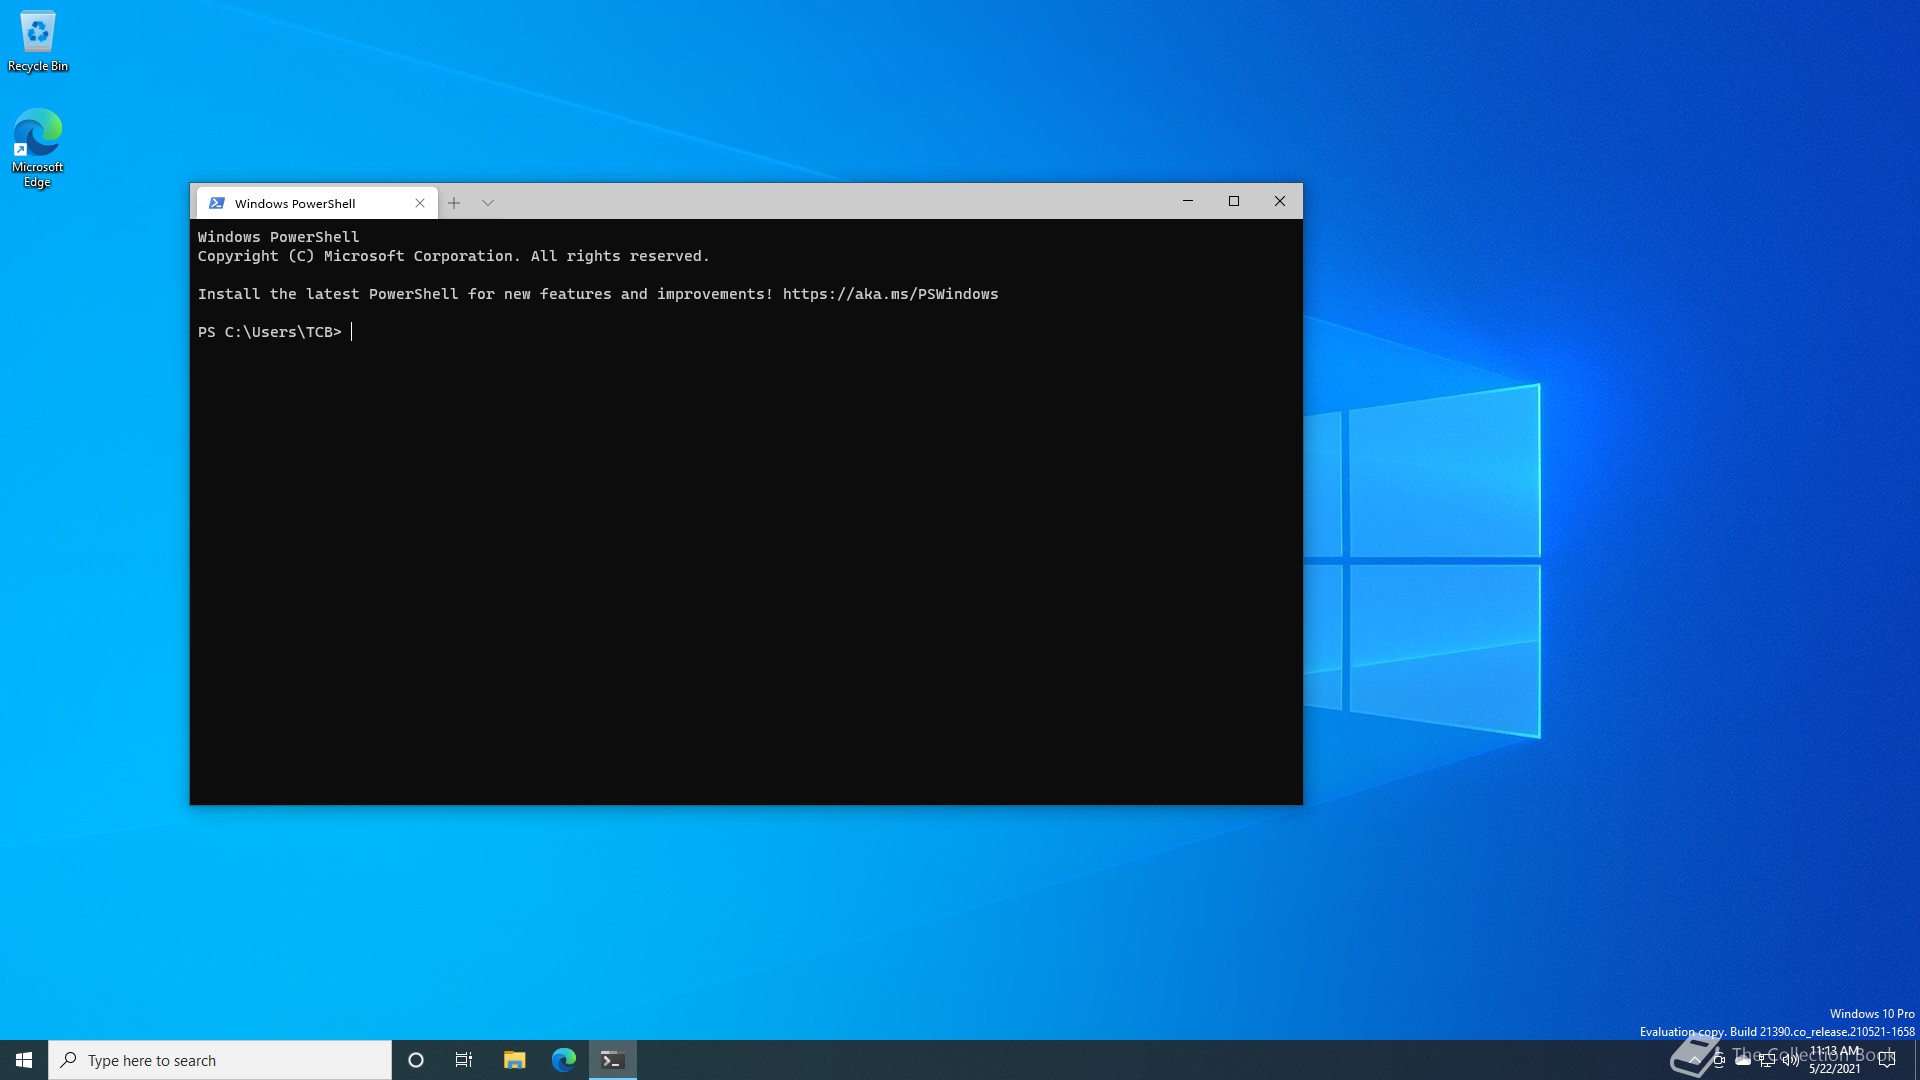Minimize the Windows Terminal window
Viewport: 1920px width, 1080px height.
(x=1188, y=201)
